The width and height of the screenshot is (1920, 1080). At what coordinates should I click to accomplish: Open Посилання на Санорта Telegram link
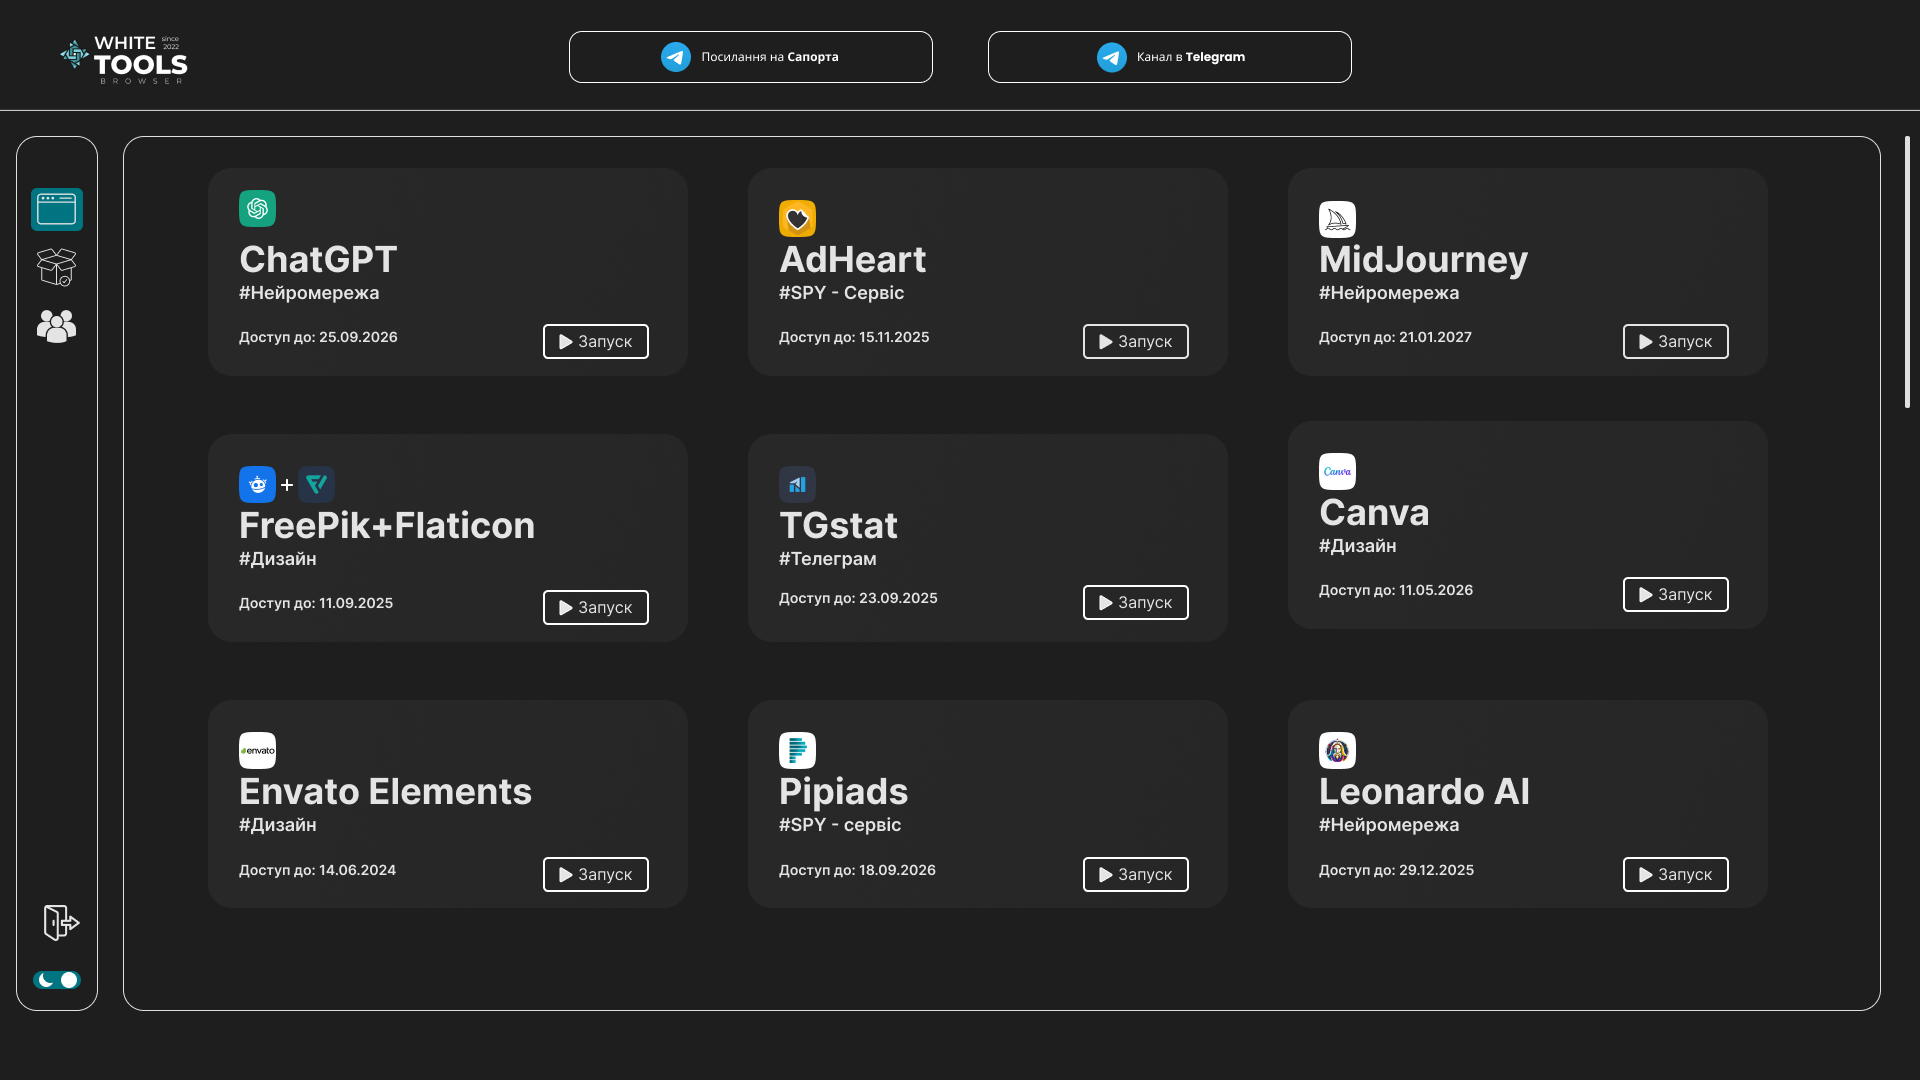pos(749,55)
